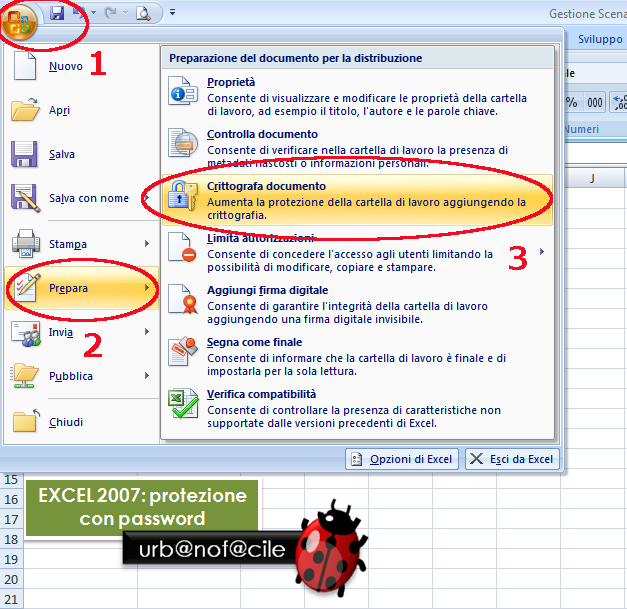Click the open folder icon beside Apri
Image resolution: width=627 pixels, height=609 pixels.
click(x=25, y=109)
